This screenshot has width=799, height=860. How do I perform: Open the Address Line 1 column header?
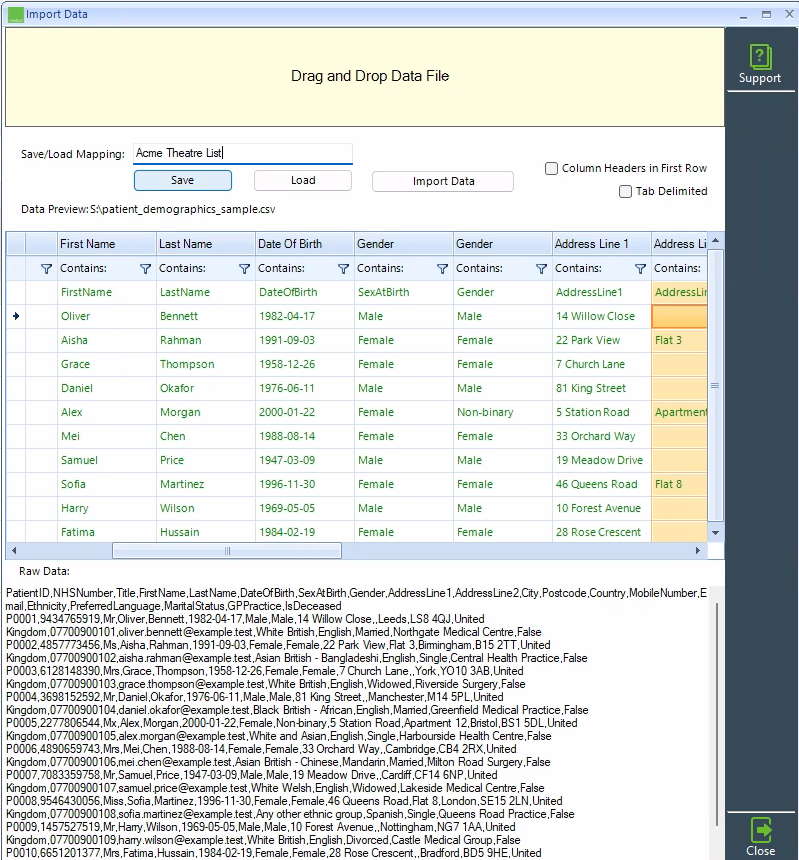point(602,244)
